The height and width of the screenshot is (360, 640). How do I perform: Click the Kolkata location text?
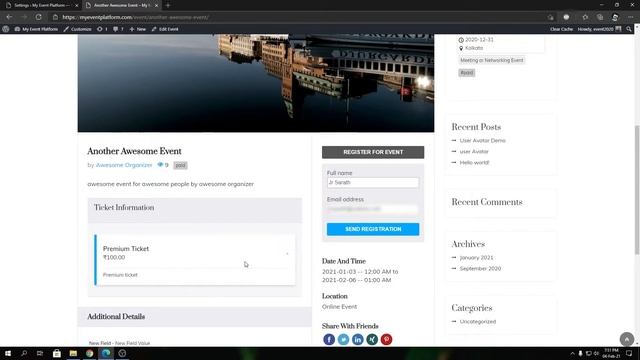[x=474, y=48]
